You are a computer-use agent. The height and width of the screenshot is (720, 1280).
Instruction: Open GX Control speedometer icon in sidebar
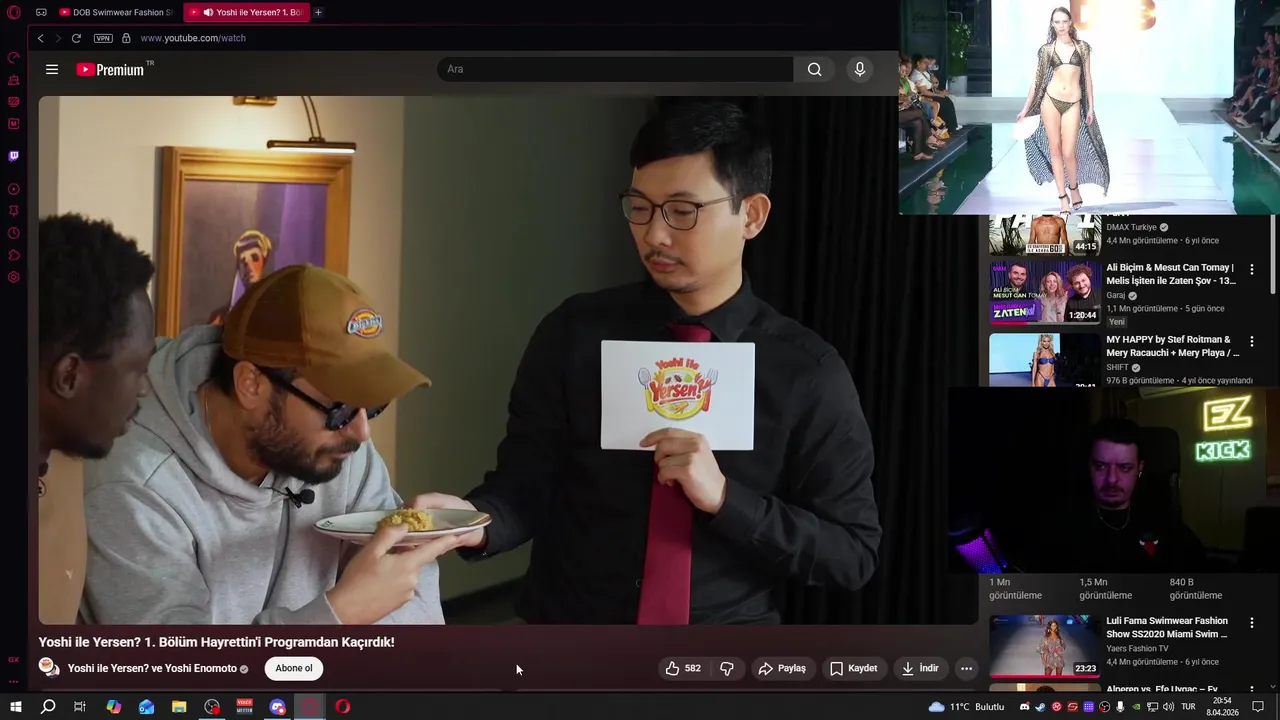point(14,57)
